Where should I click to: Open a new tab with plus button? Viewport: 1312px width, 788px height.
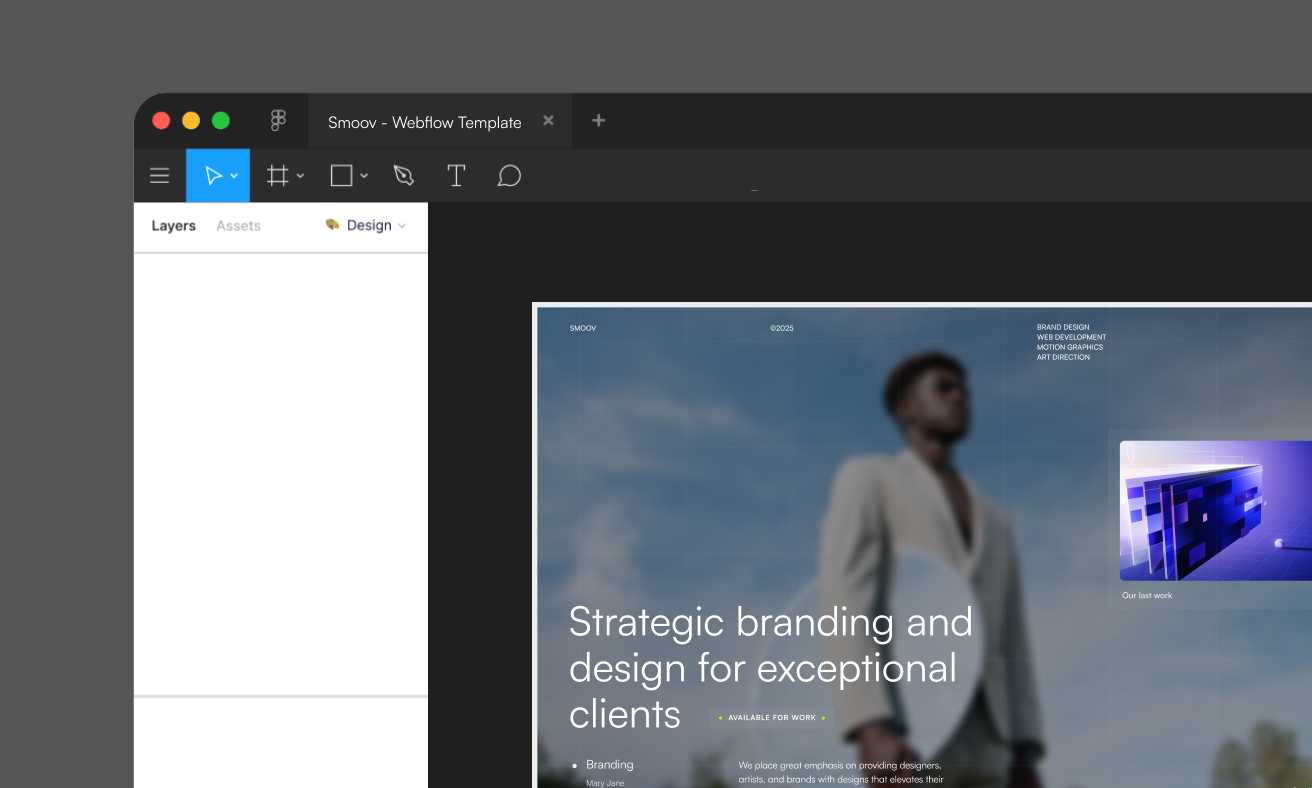(599, 121)
